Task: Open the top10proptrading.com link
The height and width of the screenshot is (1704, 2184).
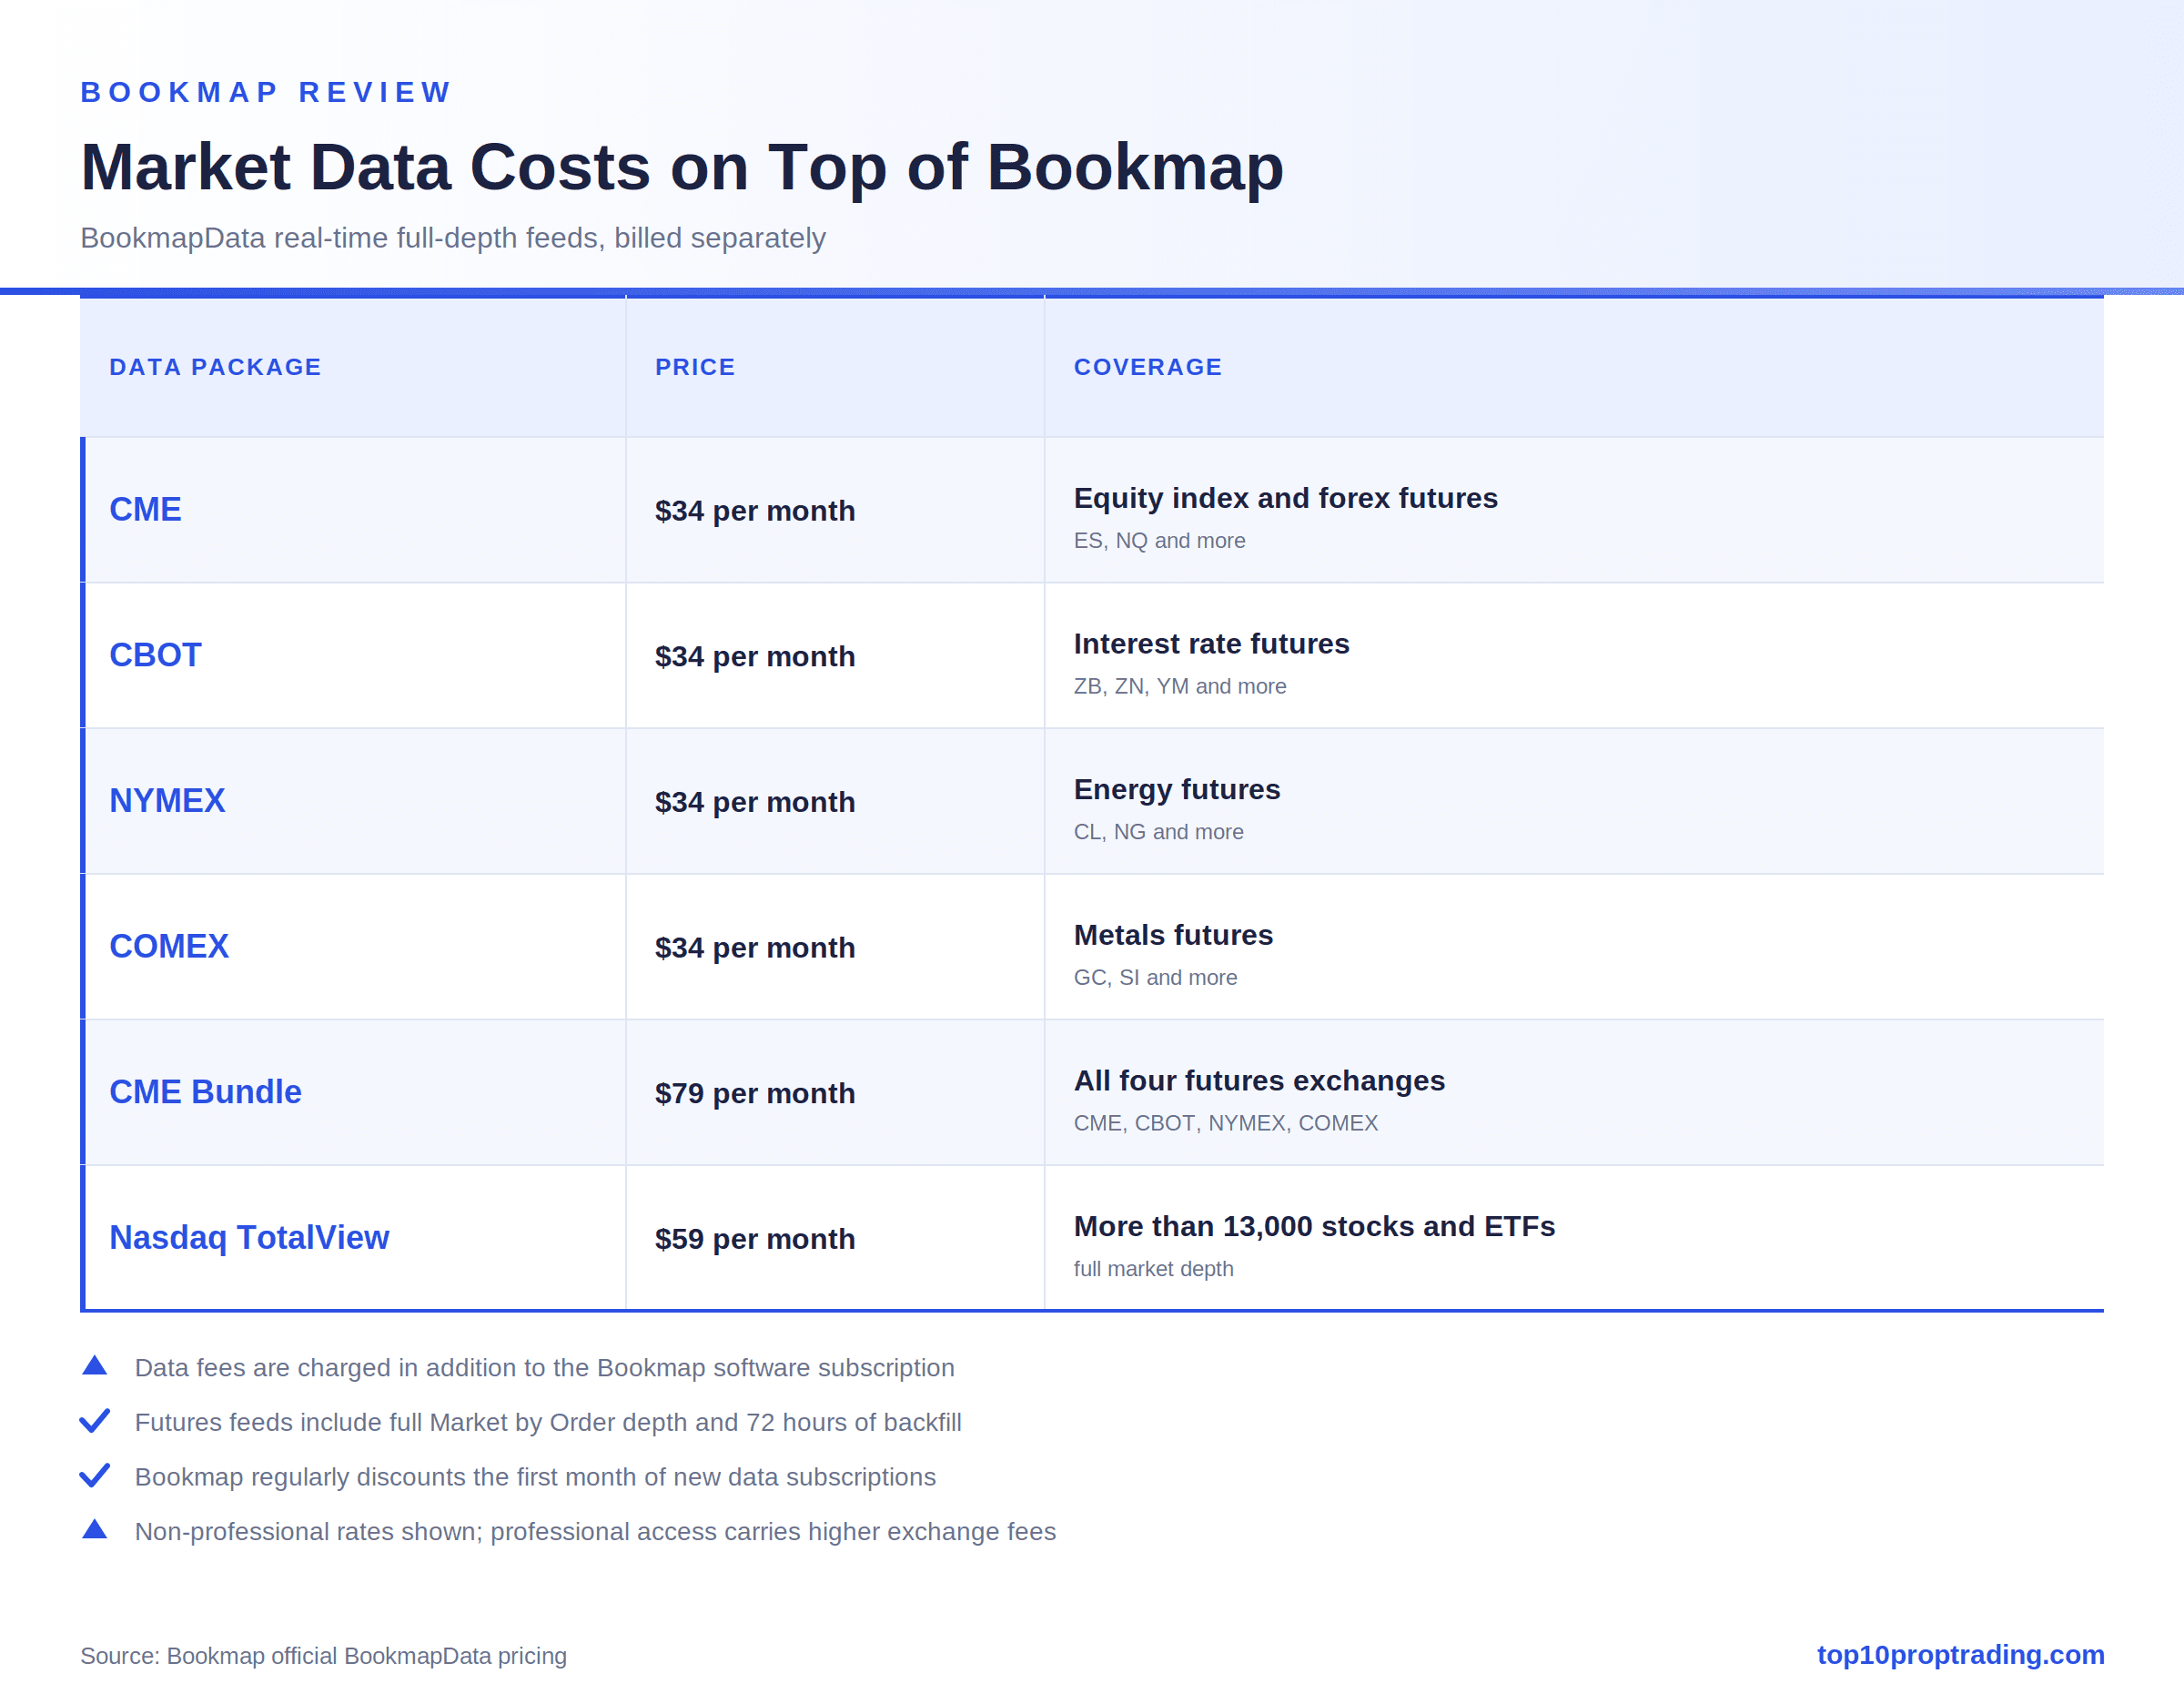Action: point(1960,1655)
